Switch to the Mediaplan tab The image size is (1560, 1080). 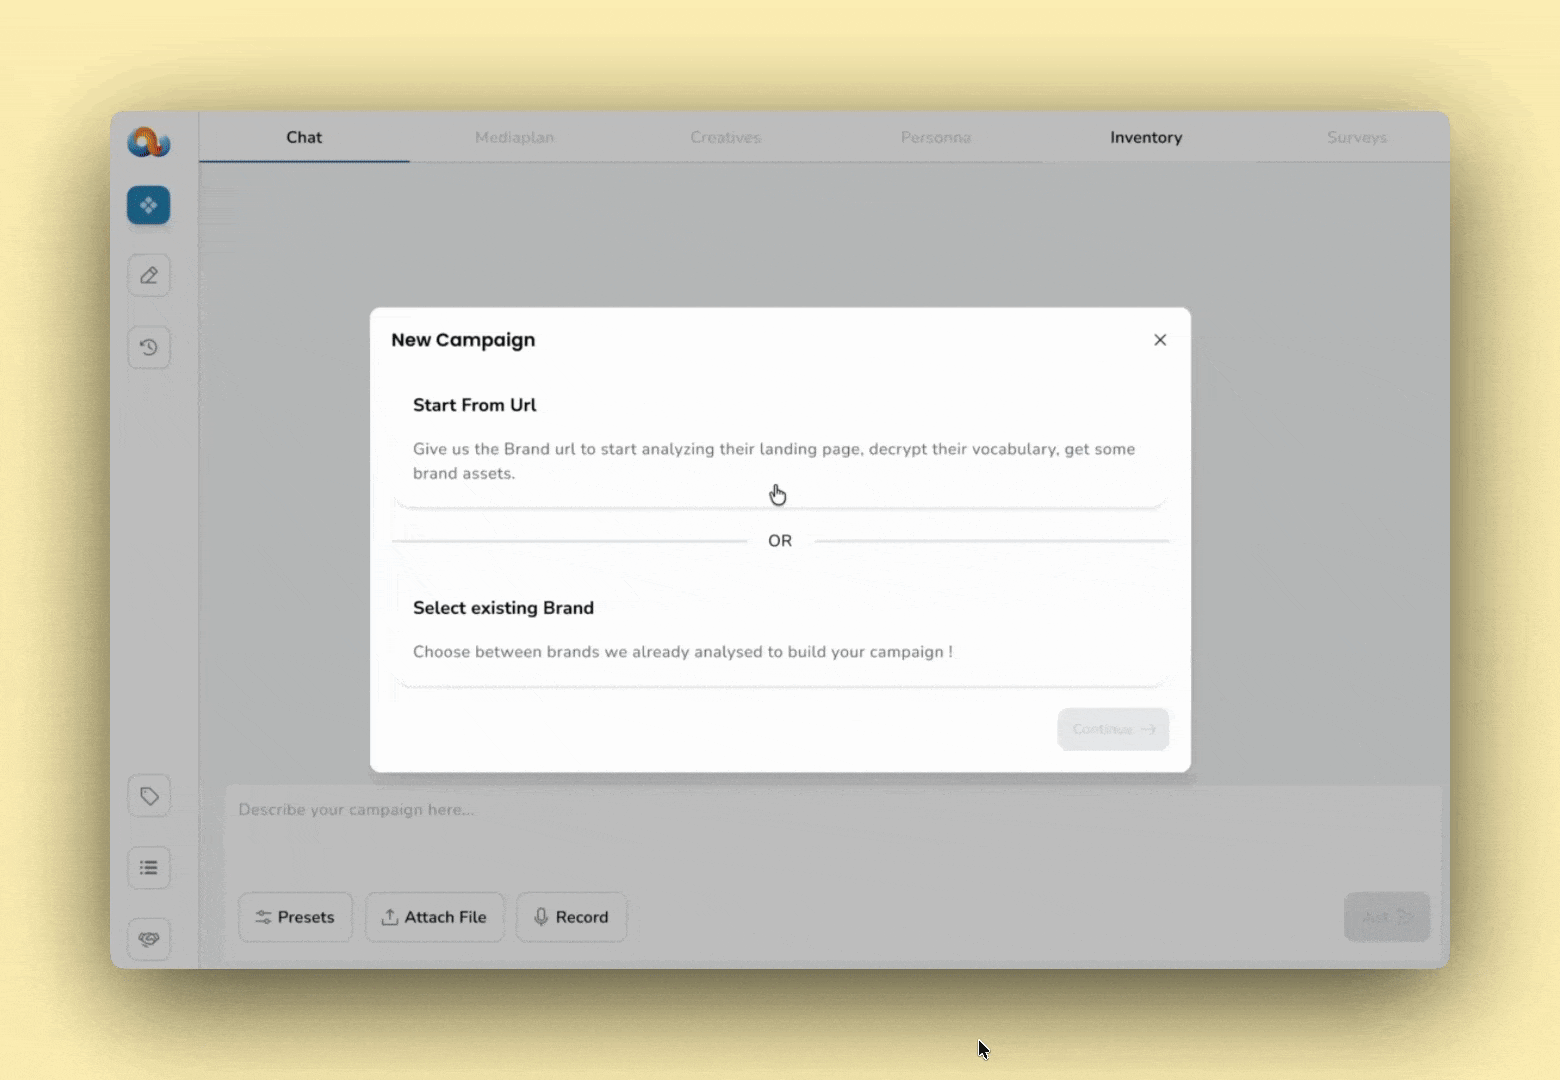tap(514, 137)
